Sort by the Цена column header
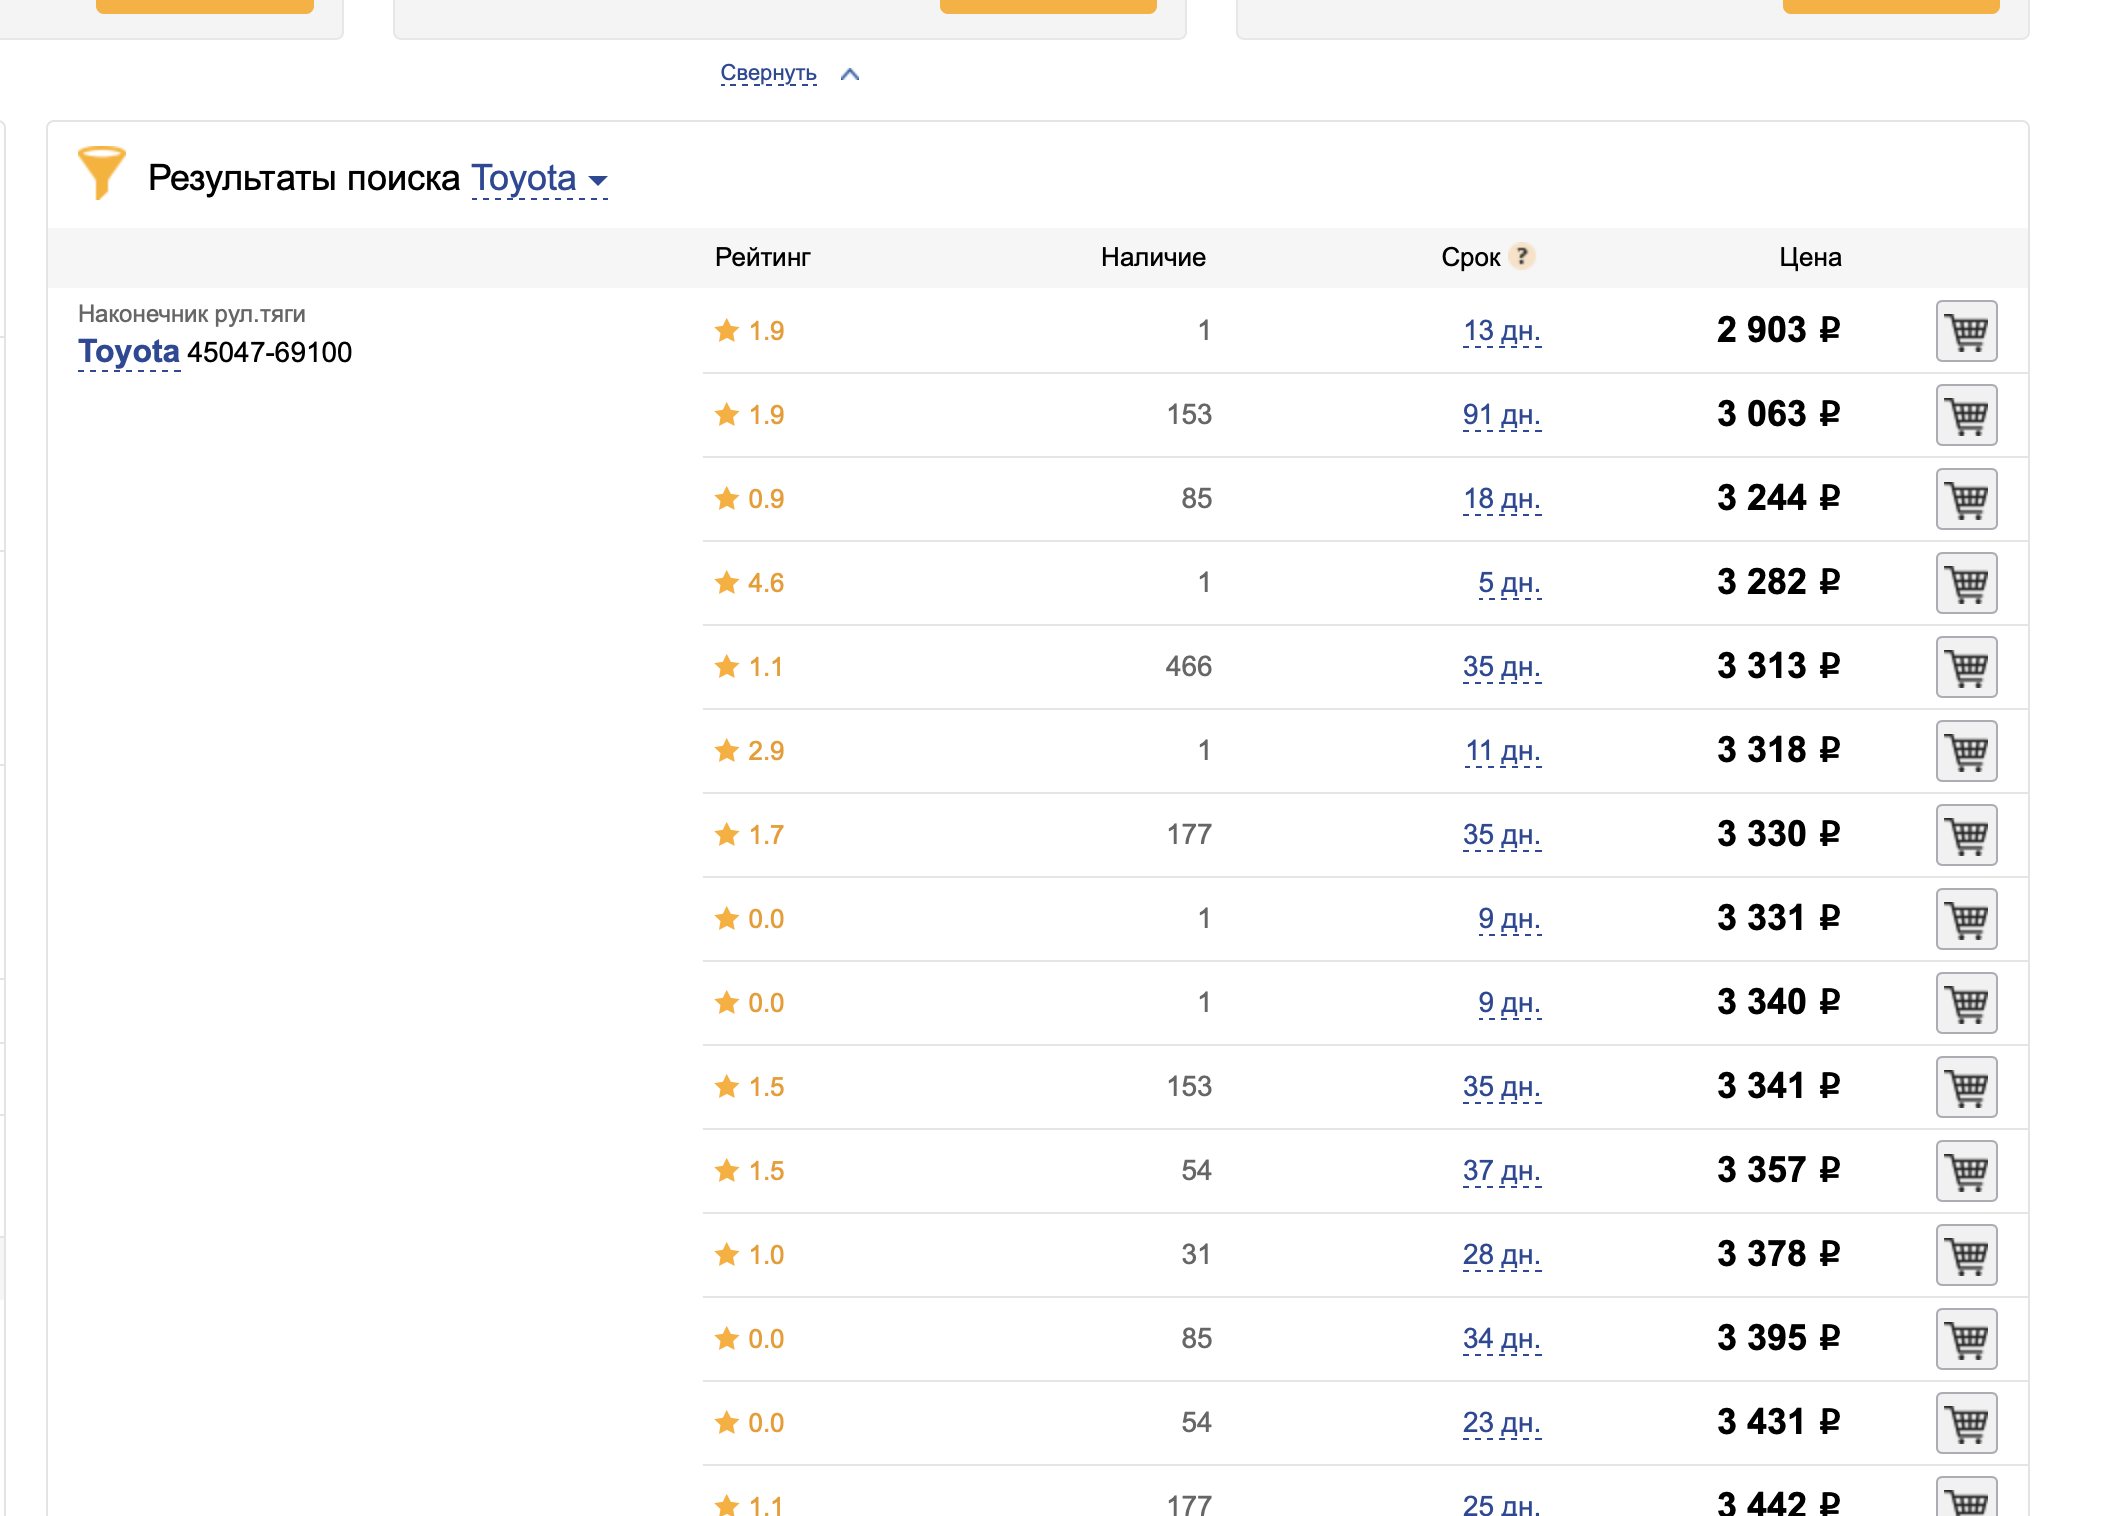This screenshot has width=2114, height=1516. (1810, 258)
